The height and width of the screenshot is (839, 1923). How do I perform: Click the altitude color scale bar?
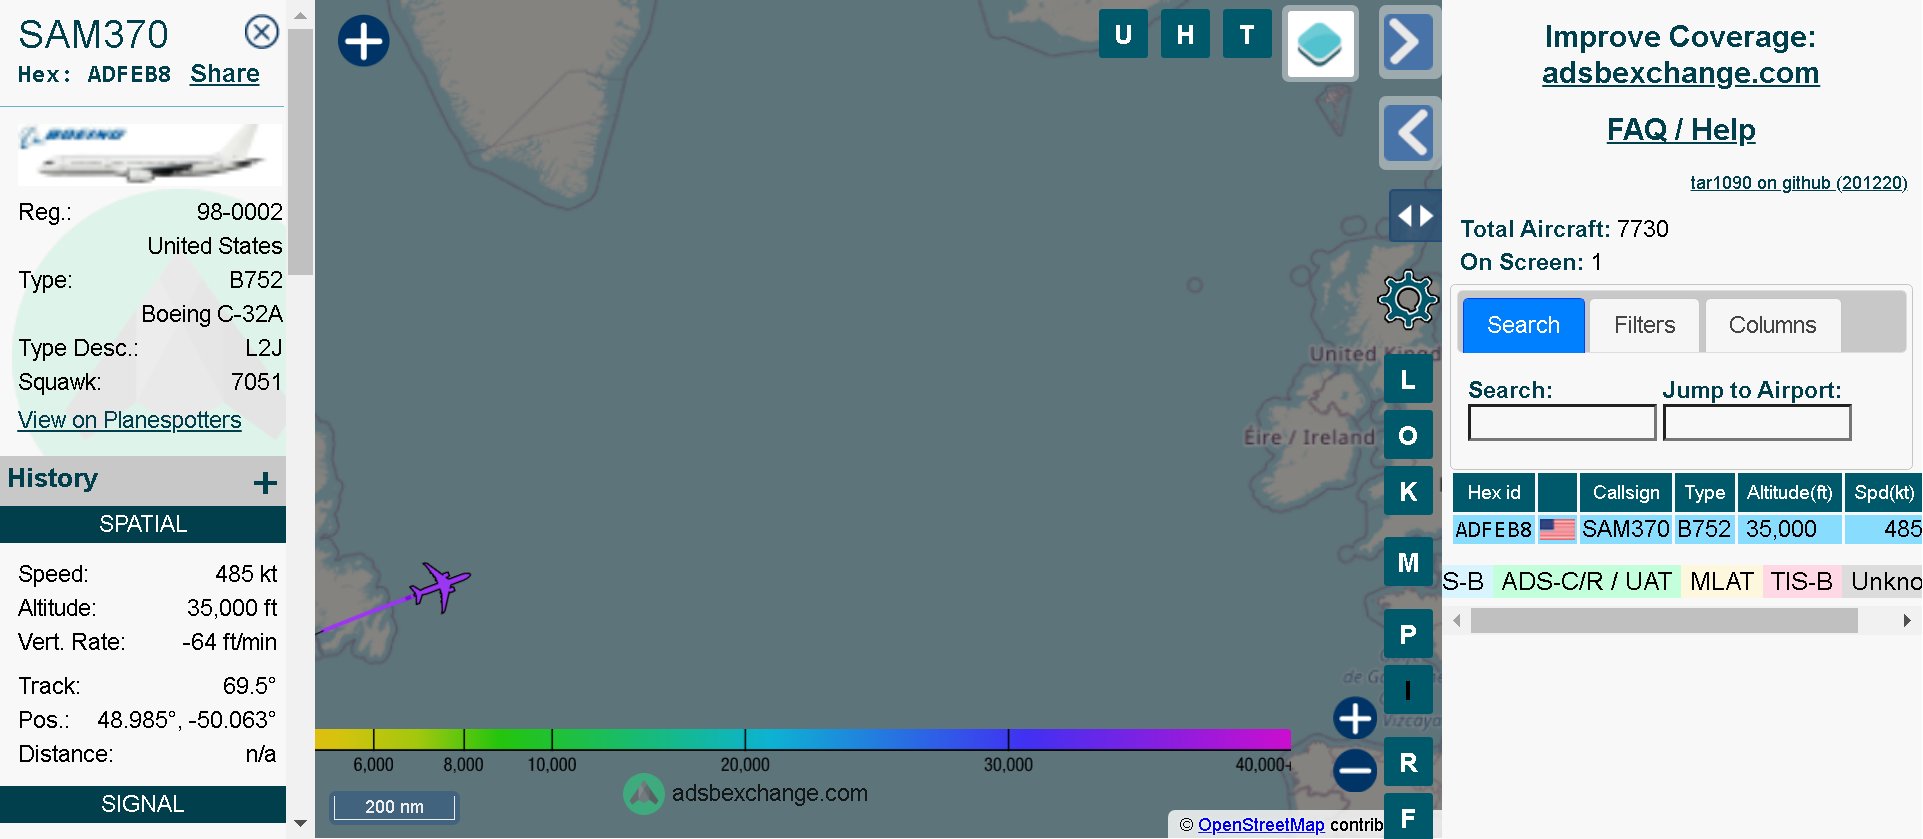[803, 739]
